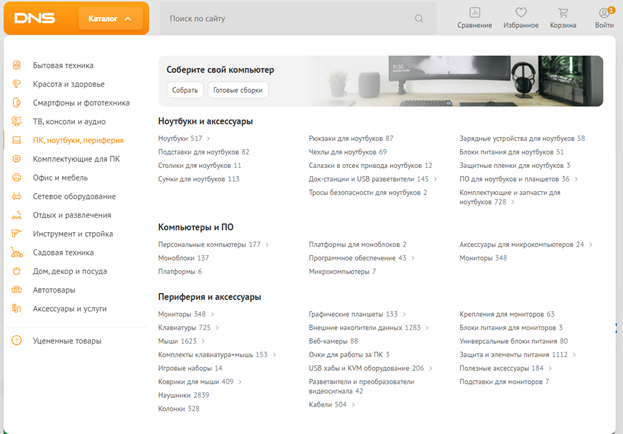The height and width of the screenshot is (434, 623).
Task: Open Колонки 328 link
Action: tap(179, 409)
